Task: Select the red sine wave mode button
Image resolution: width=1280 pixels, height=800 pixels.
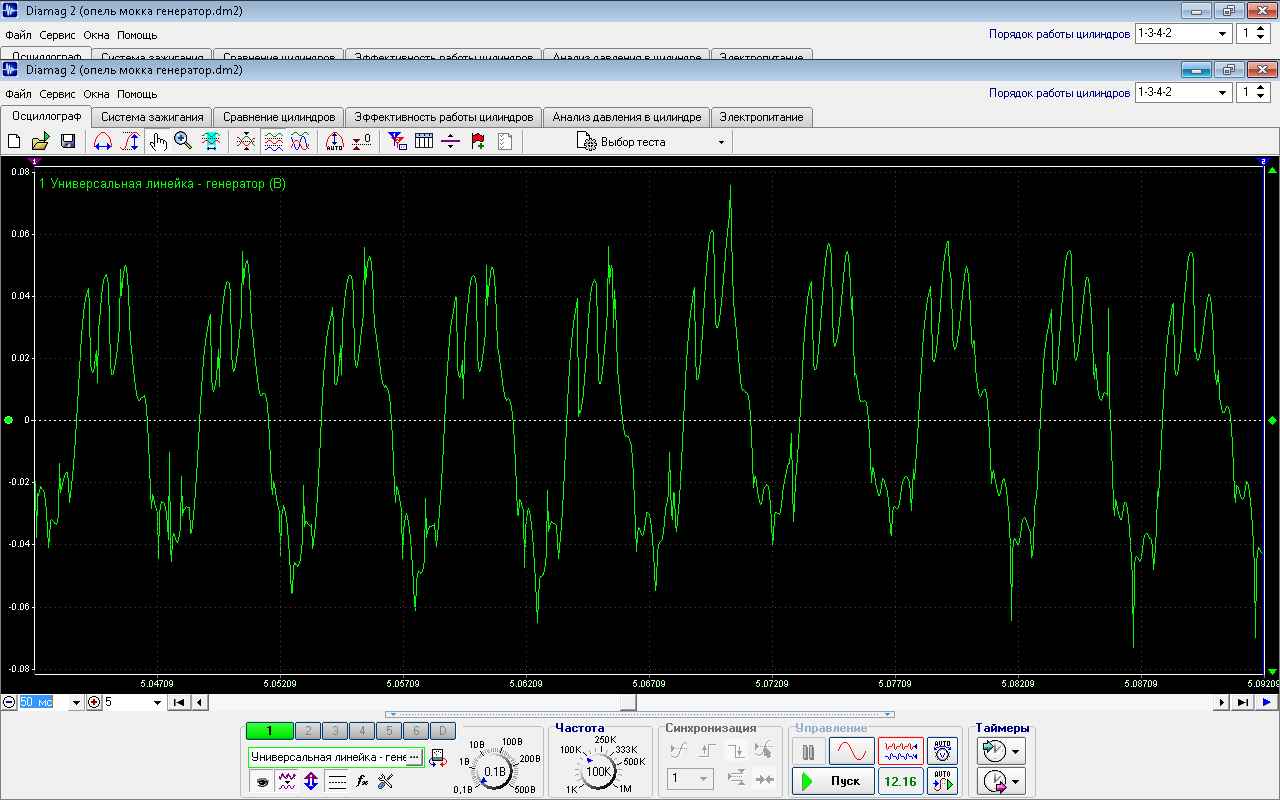Action: tap(852, 751)
